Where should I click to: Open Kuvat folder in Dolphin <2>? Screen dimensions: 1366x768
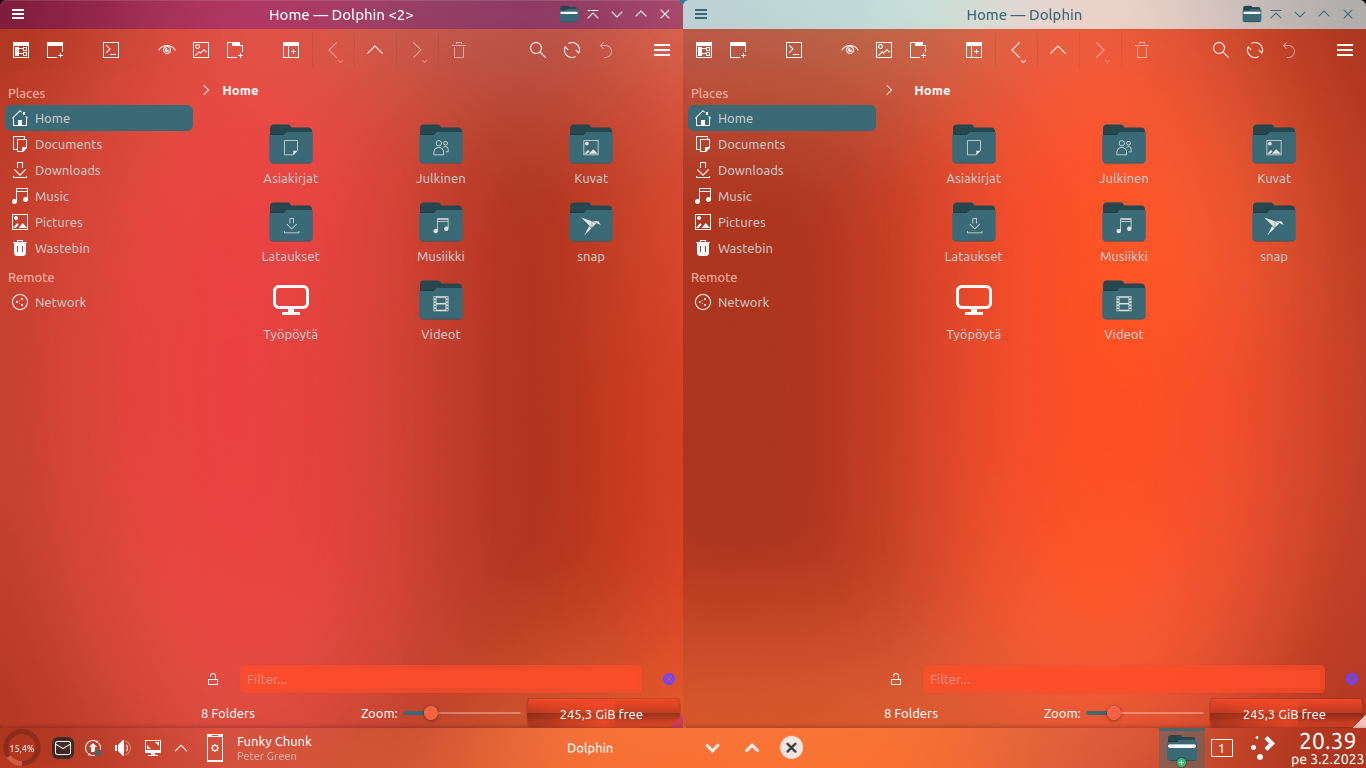(x=591, y=155)
